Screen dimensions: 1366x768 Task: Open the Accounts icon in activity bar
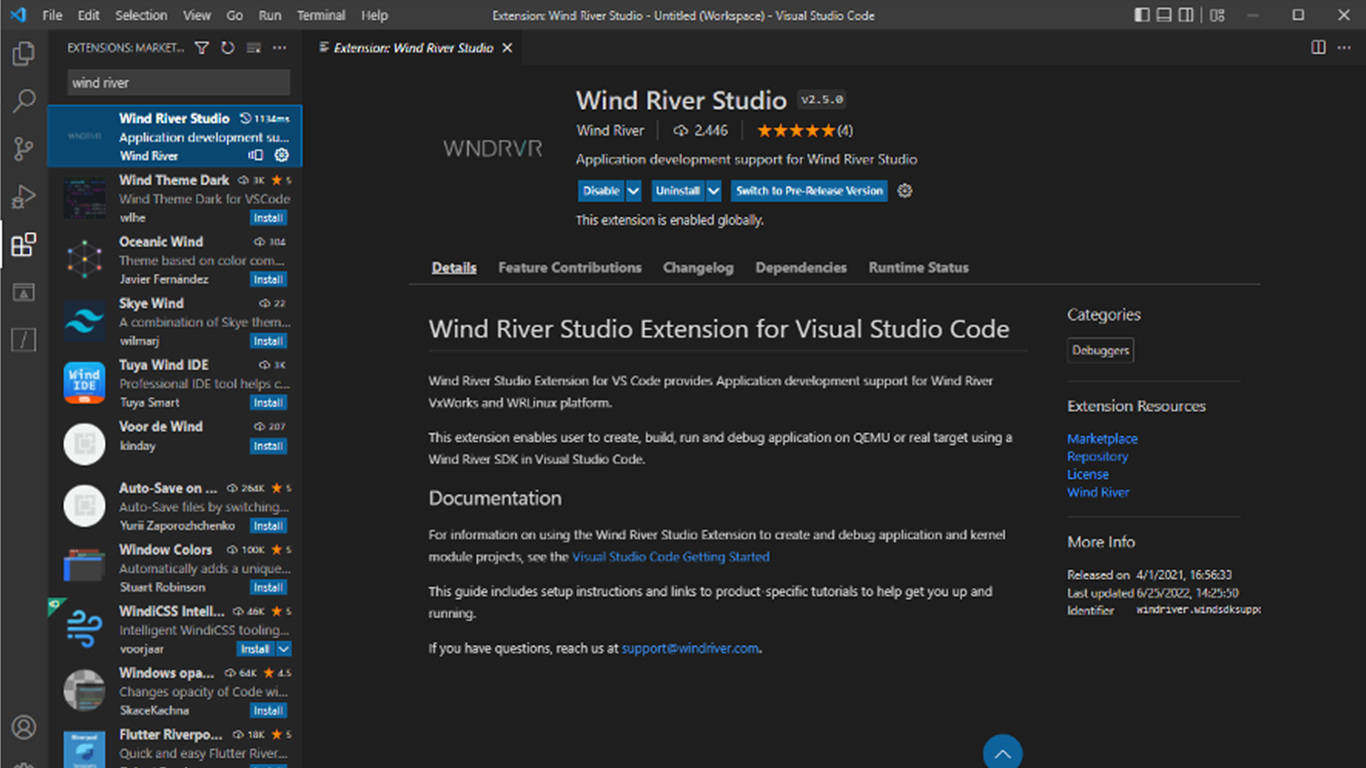[x=24, y=727]
